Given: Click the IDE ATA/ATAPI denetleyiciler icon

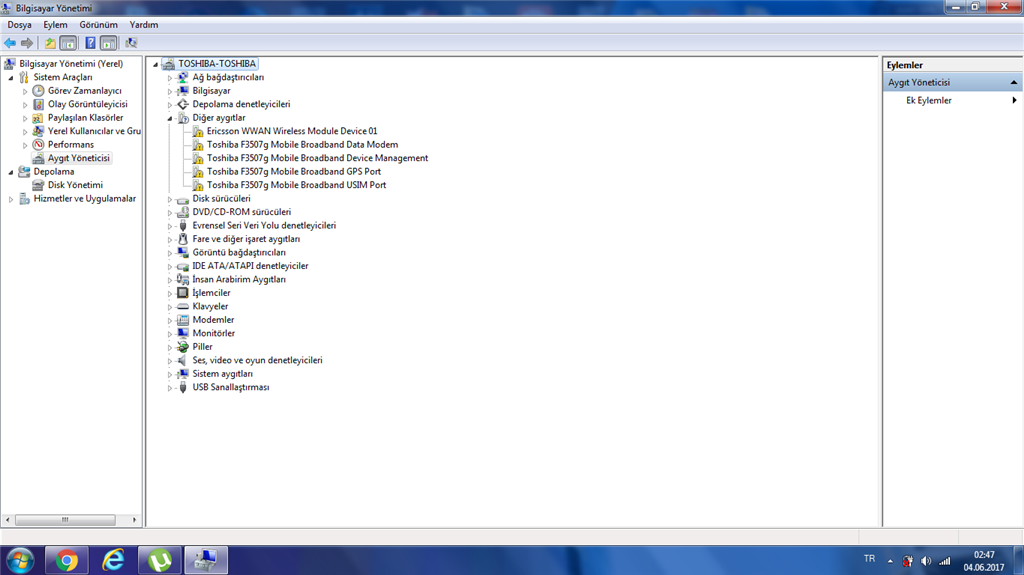Looking at the screenshot, I should click(183, 266).
